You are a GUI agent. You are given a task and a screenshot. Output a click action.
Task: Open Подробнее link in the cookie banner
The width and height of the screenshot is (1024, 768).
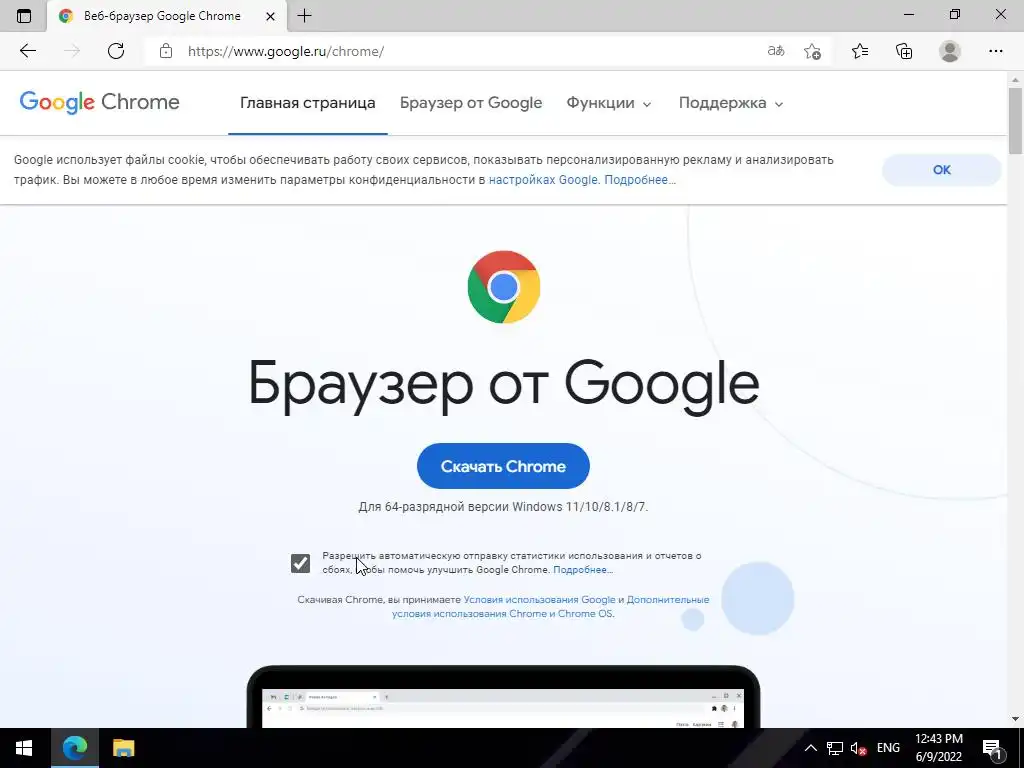click(640, 180)
